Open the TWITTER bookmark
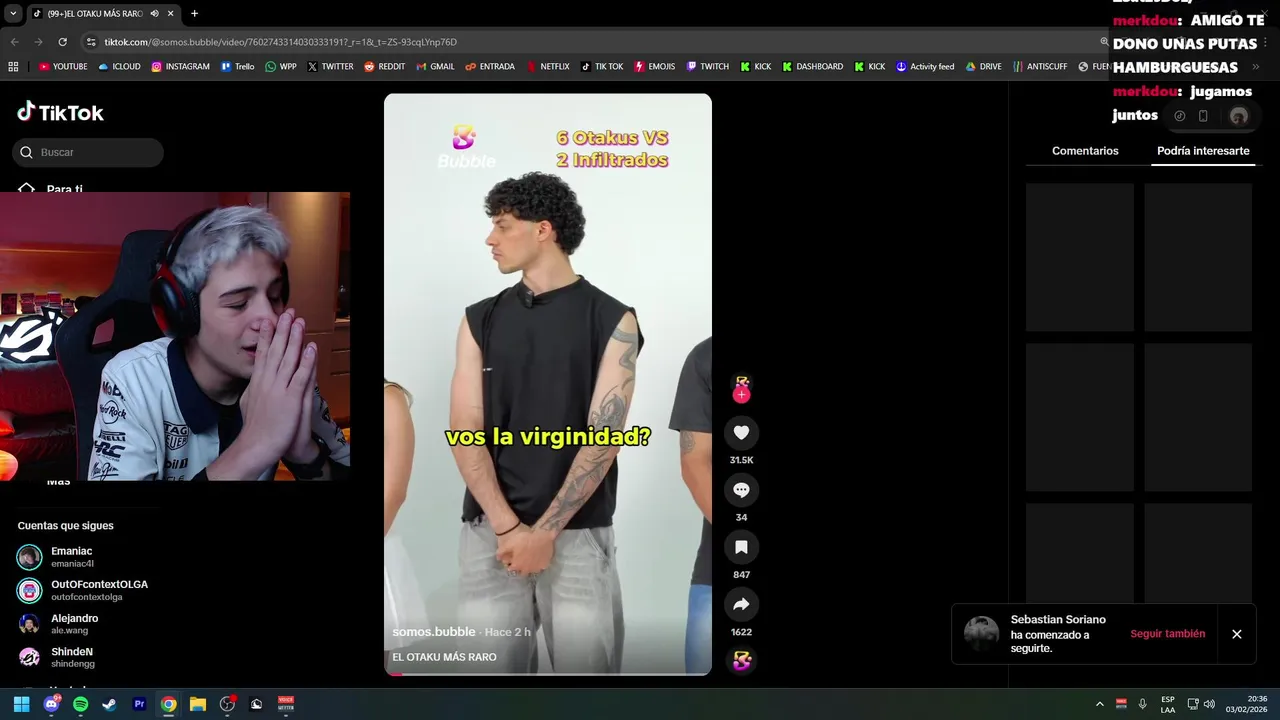Screen dimensions: 1280x720 (x=330, y=67)
